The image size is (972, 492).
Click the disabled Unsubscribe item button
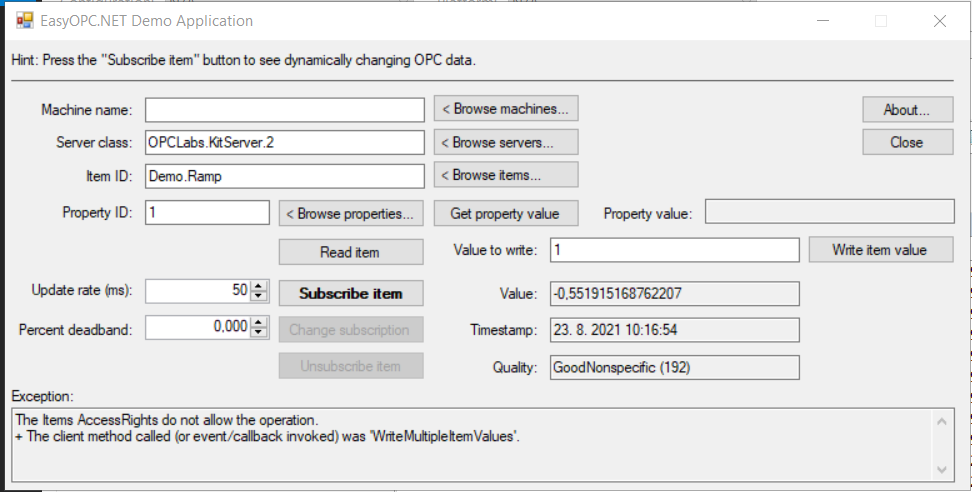coord(351,366)
